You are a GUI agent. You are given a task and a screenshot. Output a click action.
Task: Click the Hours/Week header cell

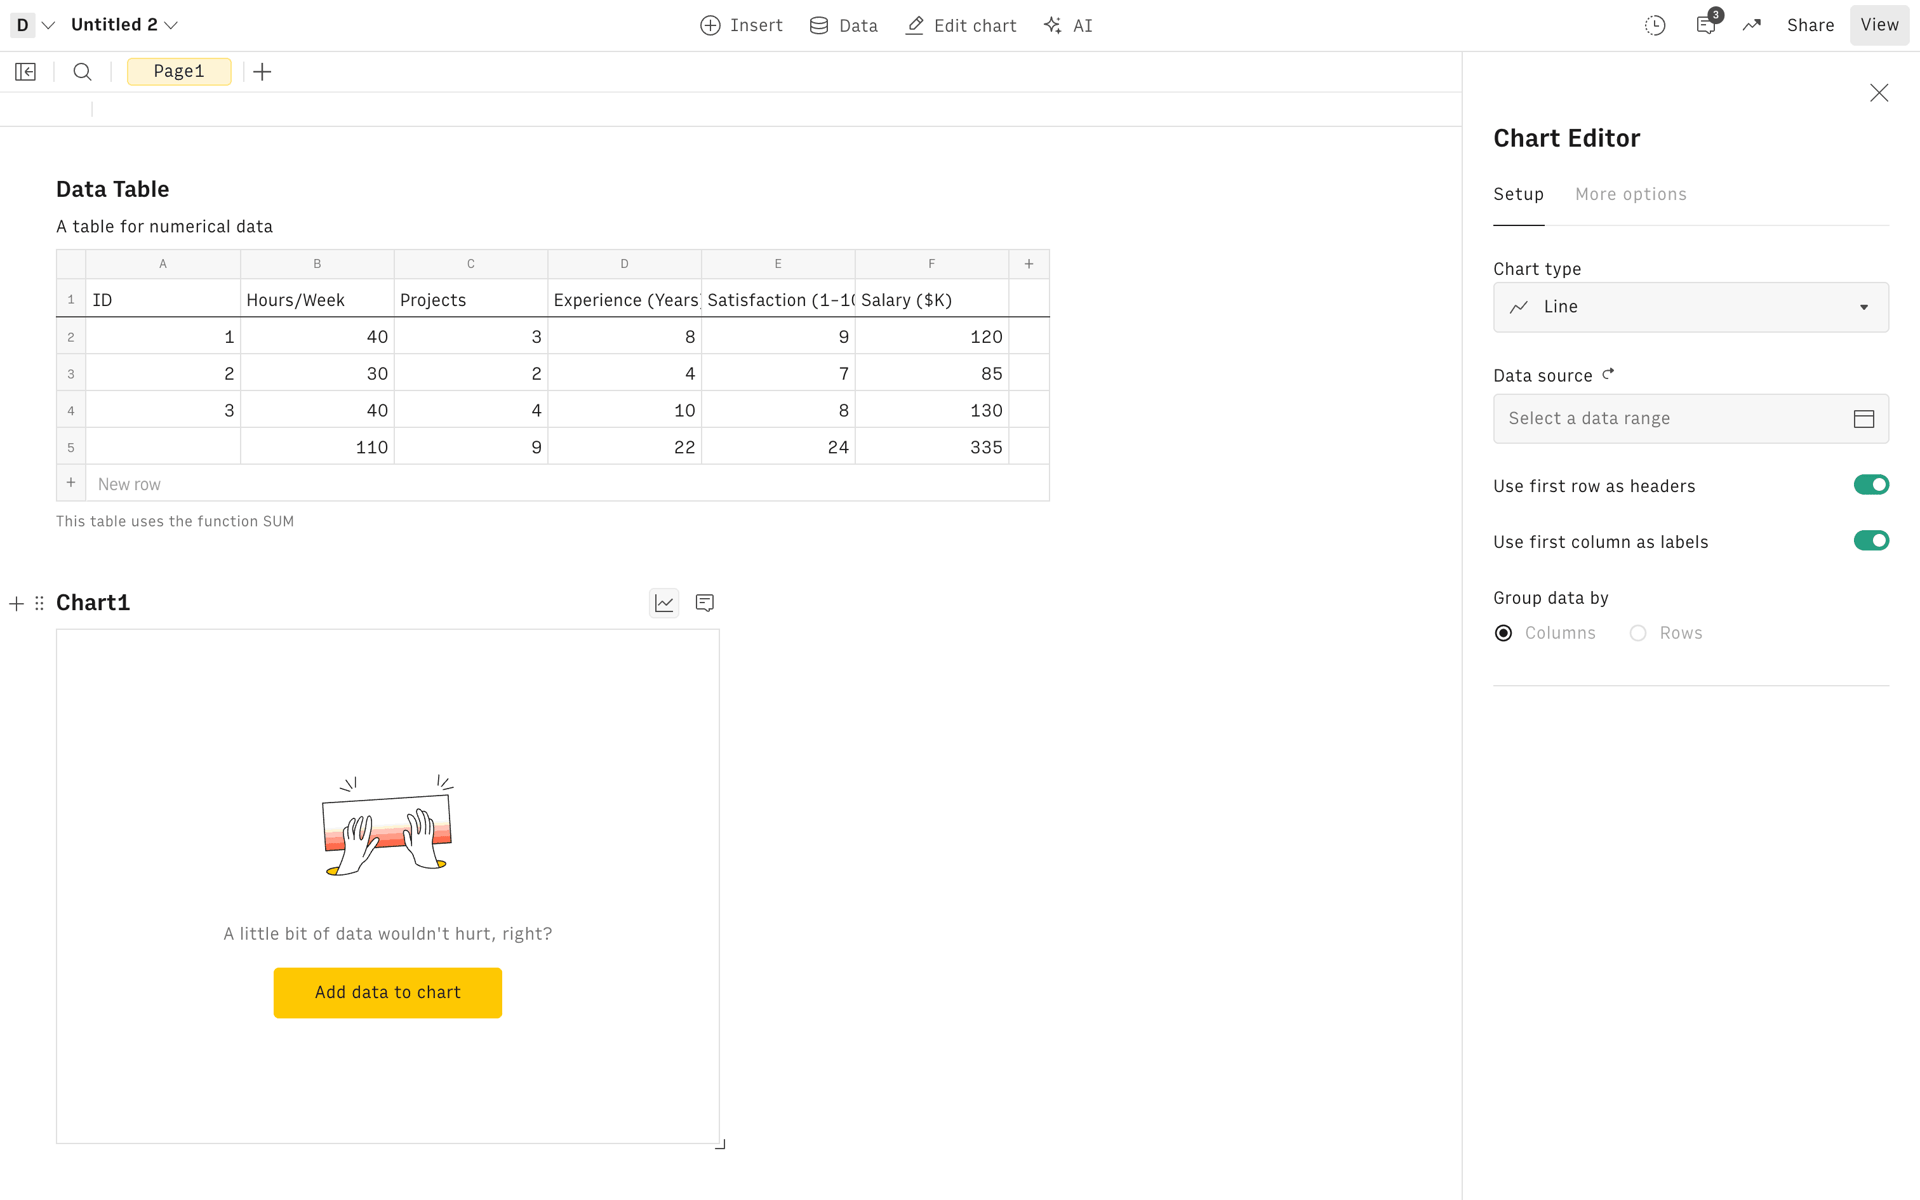coord(317,300)
